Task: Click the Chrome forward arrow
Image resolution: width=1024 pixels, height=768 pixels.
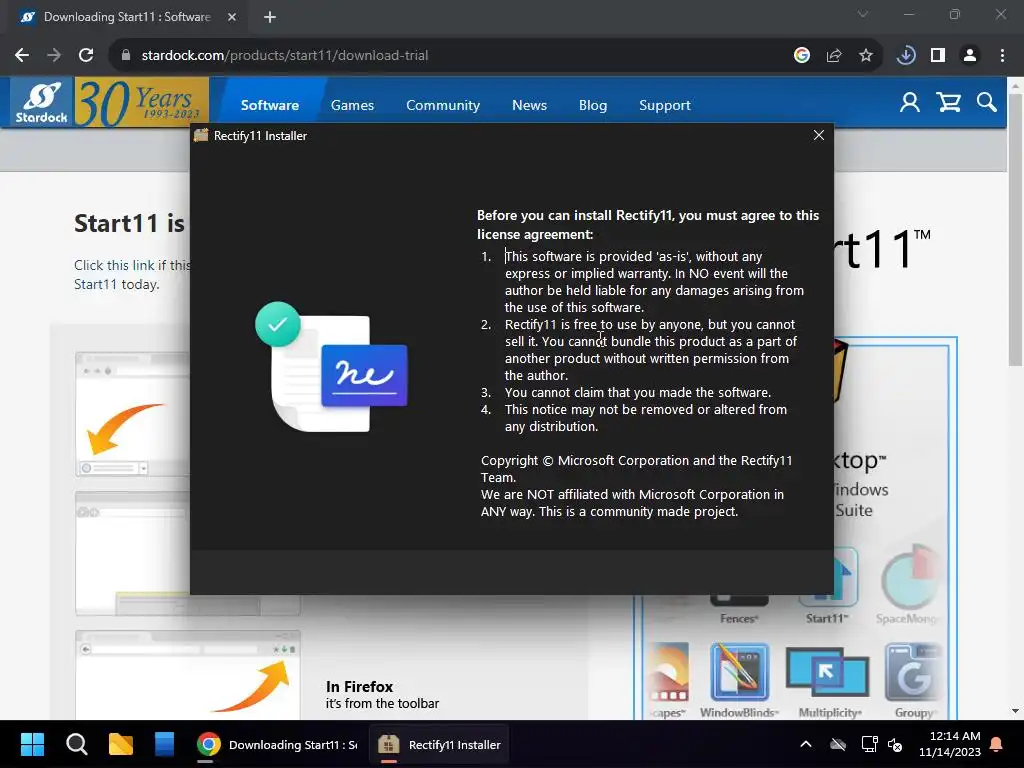Action: tap(54, 56)
